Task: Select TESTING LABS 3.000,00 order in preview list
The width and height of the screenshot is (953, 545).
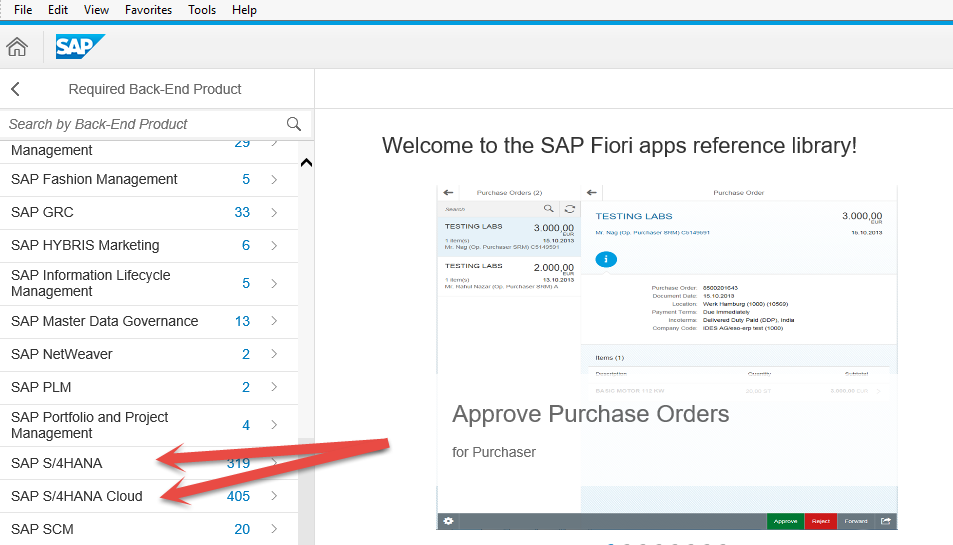Action: click(x=509, y=236)
